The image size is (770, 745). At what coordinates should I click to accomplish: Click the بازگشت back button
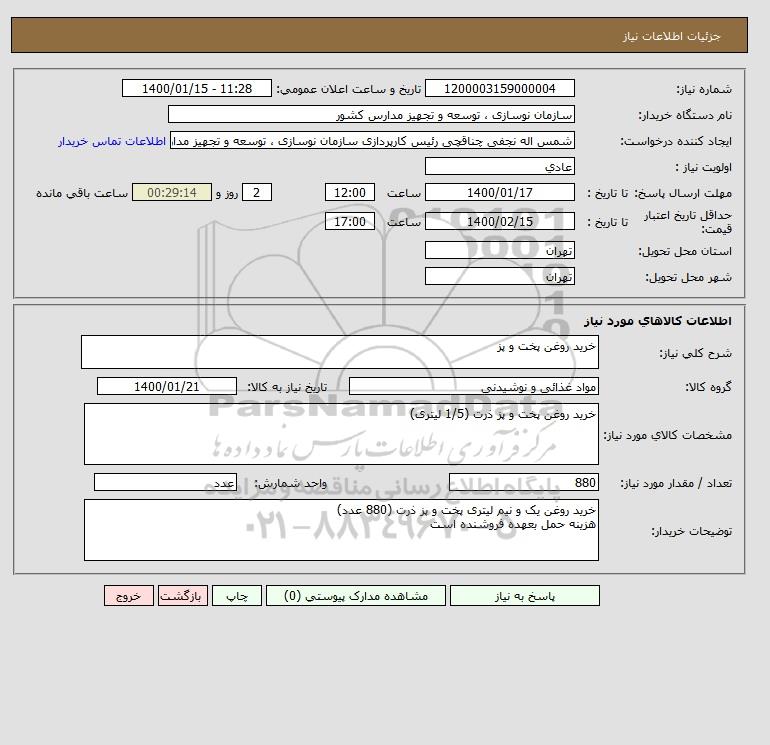pyautogui.click(x=183, y=596)
